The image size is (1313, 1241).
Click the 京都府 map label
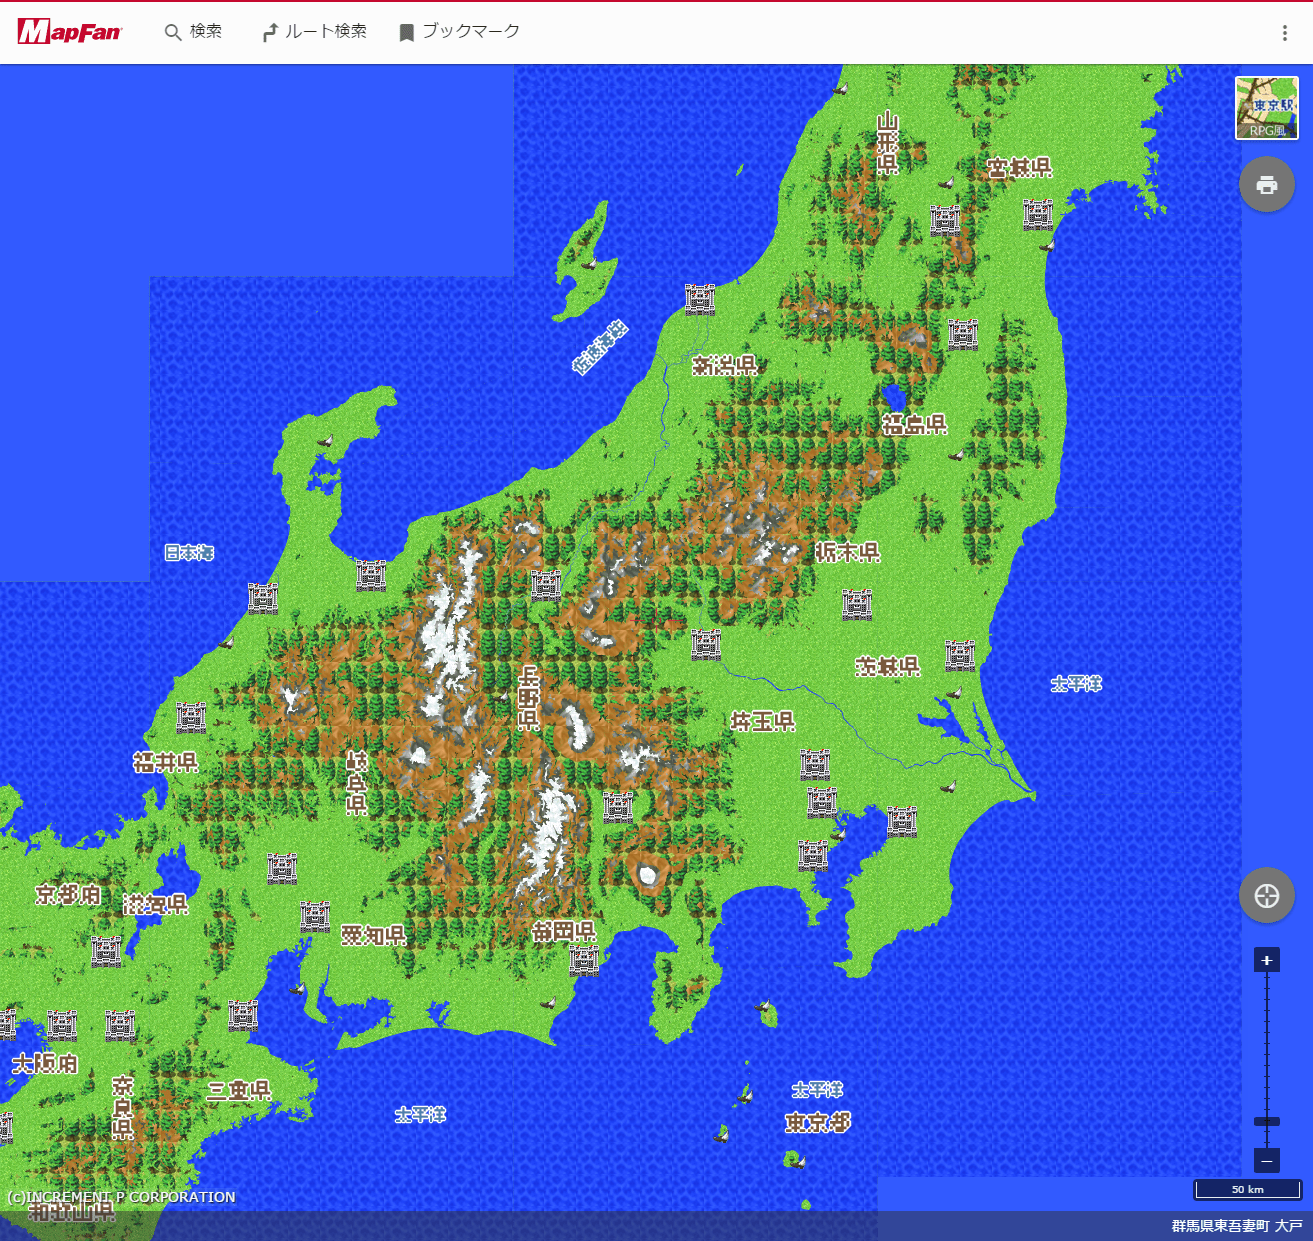pyautogui.click(x=68, y=895)
